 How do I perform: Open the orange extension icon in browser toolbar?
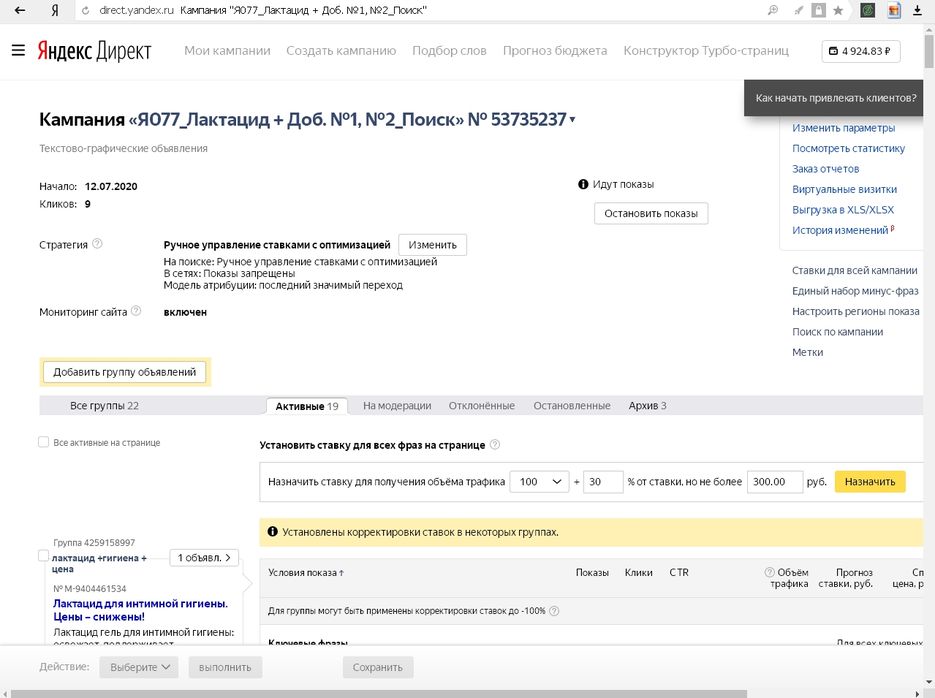[894, 10]
